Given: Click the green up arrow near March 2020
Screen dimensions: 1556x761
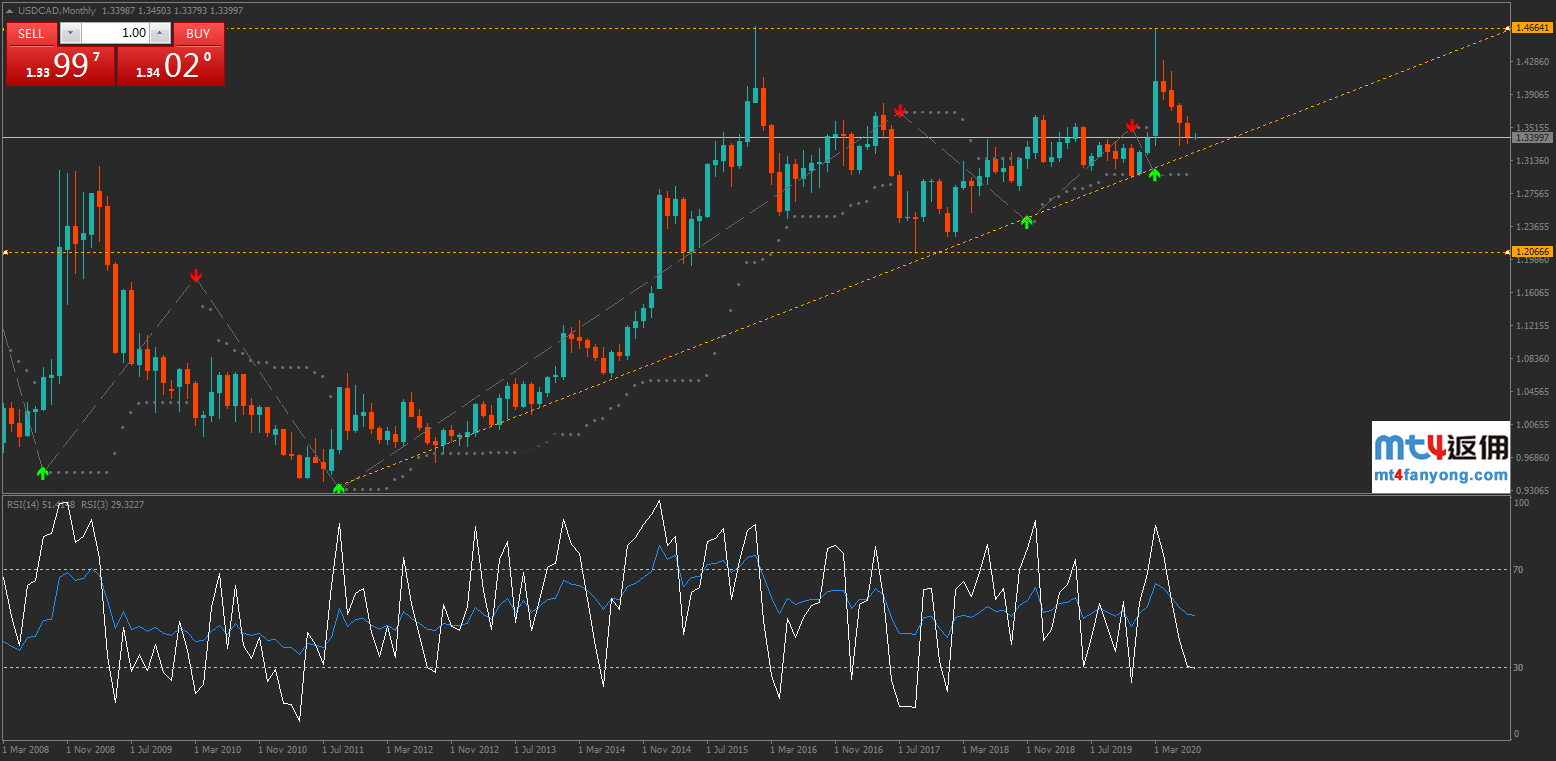Looking at the screenshot, I should (1154, 174).
